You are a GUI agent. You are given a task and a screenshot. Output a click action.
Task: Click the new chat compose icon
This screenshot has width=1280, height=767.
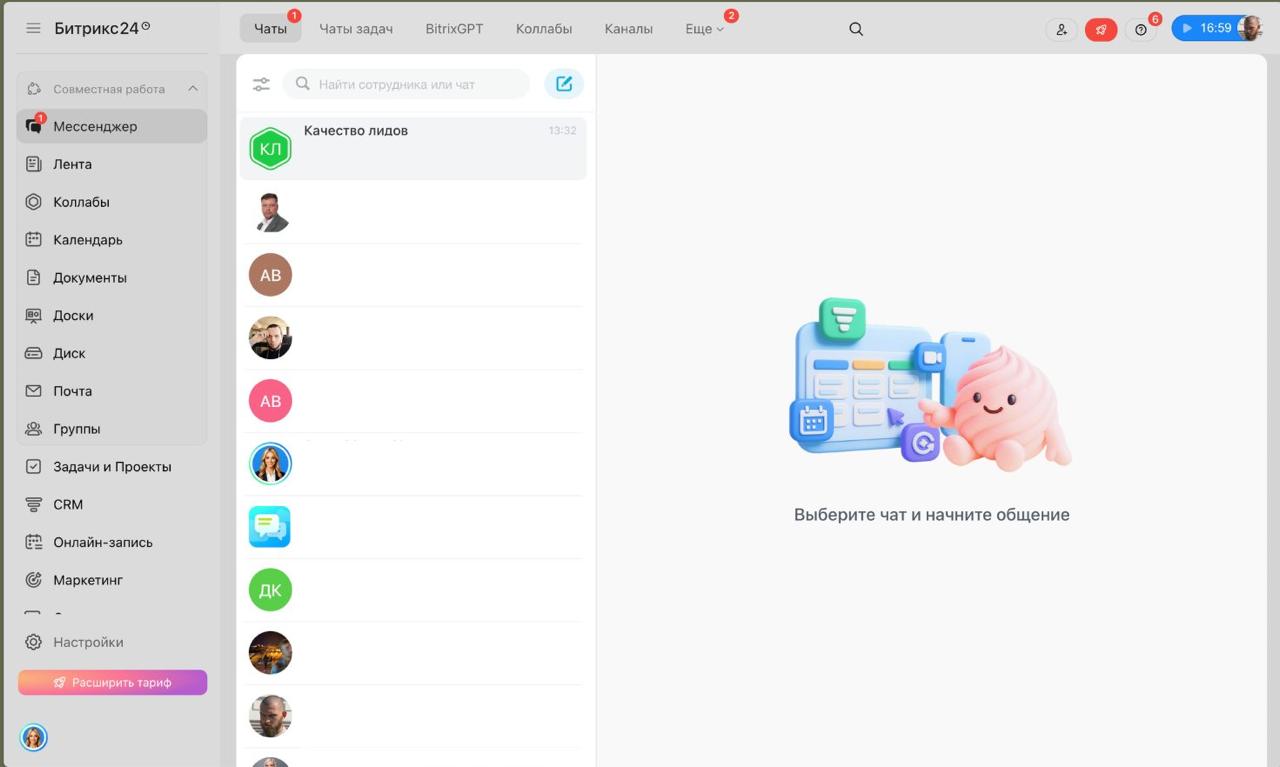tap(564, 84)
